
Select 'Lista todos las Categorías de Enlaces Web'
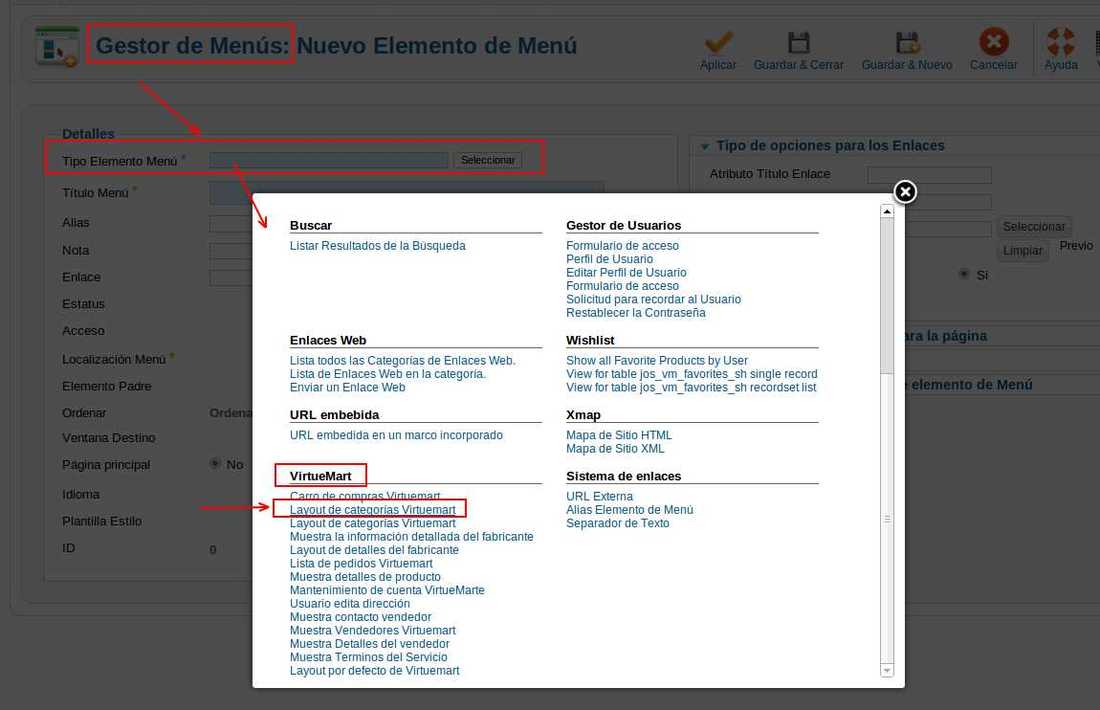[x=403, y=360]
